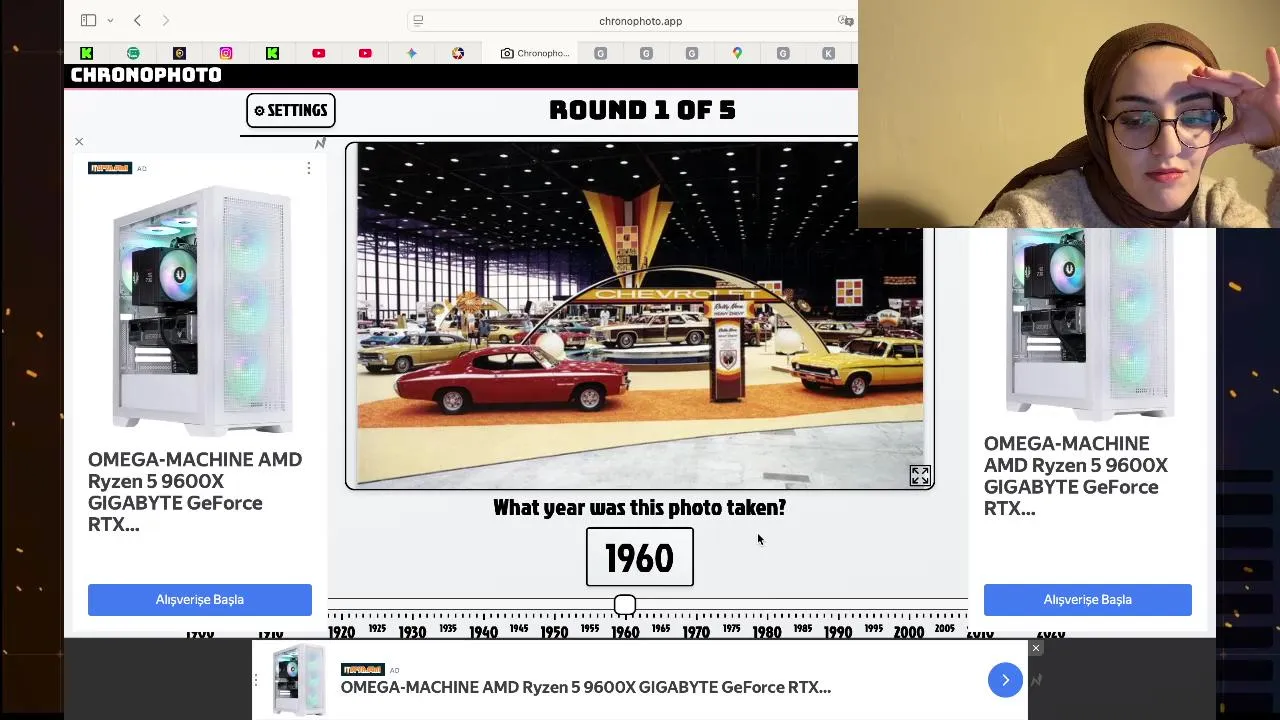
Task: Click 1970 on the year timeline
Action: tap(696, 632)
